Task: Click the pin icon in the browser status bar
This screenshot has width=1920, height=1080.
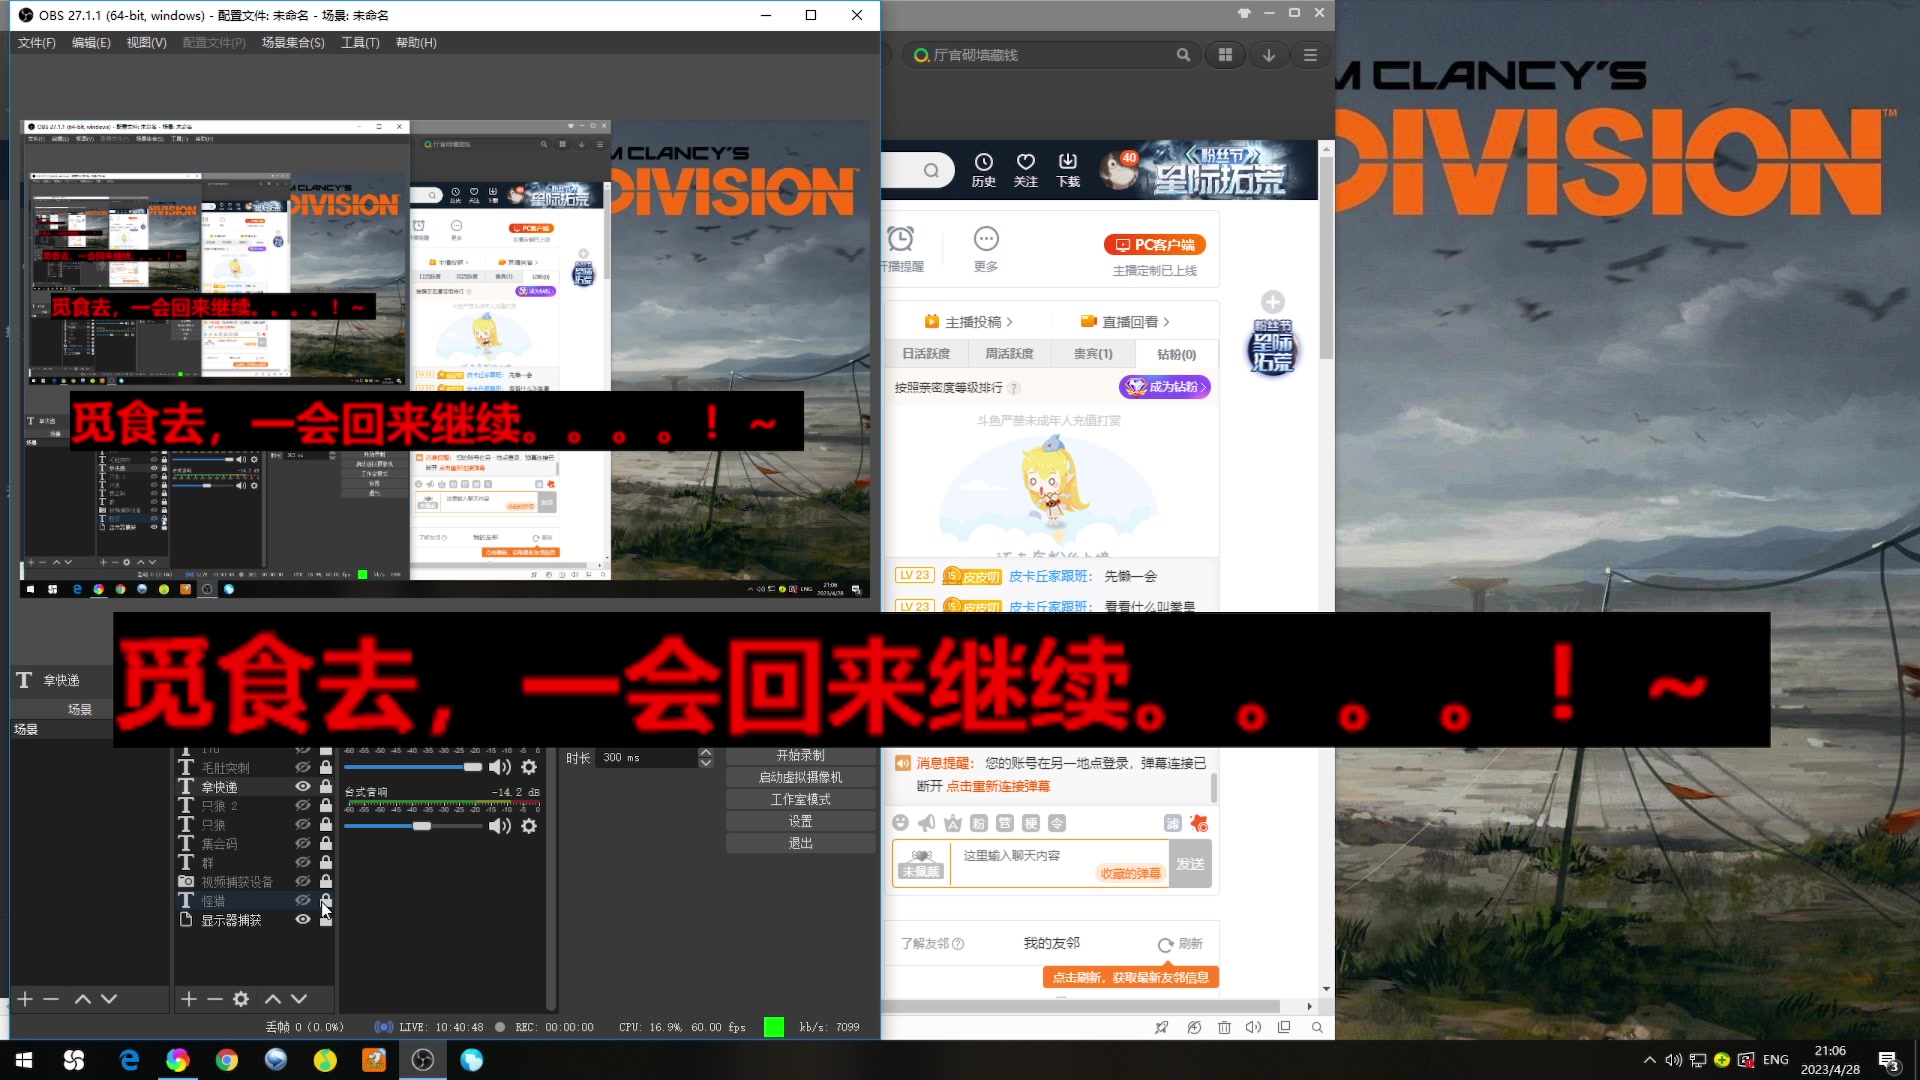Action: pos(1161,1027)
